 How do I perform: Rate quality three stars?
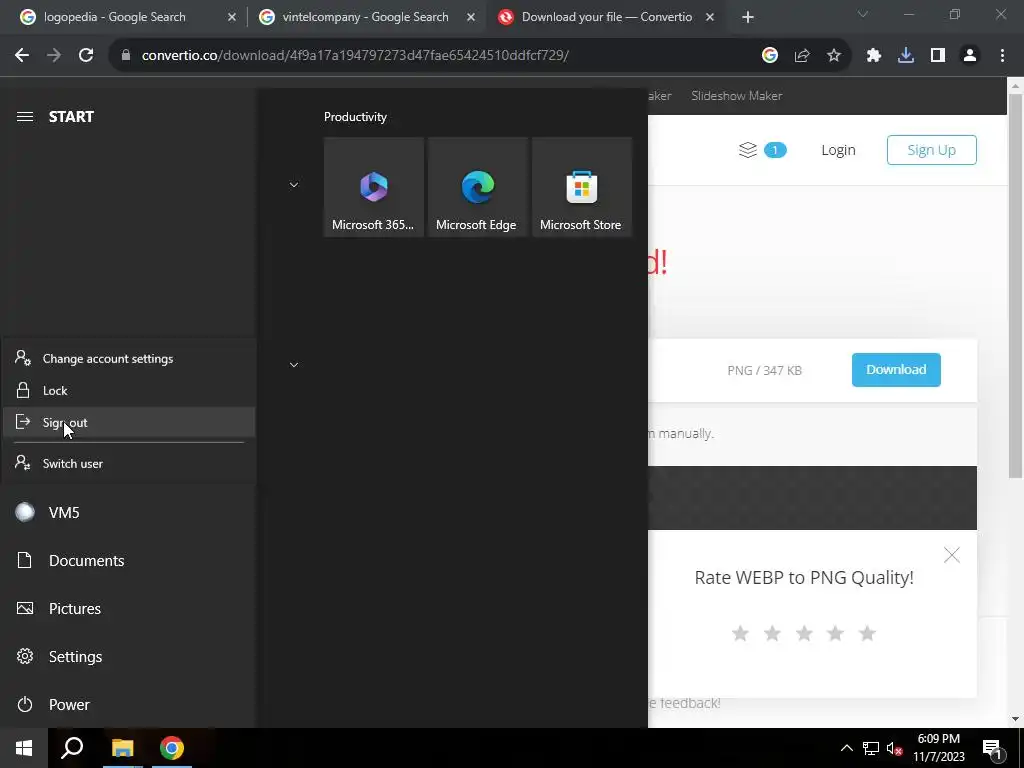click(x=804, y=633)
